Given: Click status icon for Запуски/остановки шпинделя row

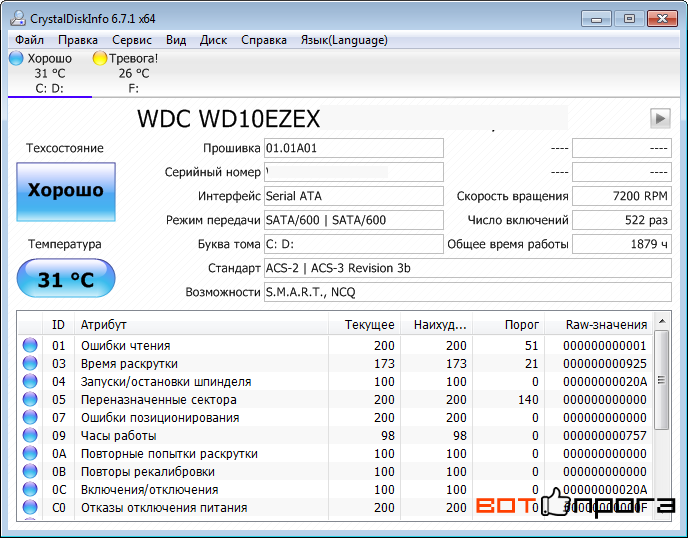Looking at the screenshot, I should pyautogui.click(x=30, y=381).
